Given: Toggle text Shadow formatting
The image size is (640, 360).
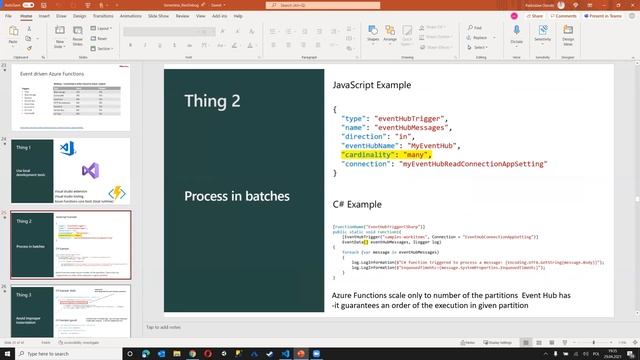Looking at the screenshot, I should tap(174, 45).
